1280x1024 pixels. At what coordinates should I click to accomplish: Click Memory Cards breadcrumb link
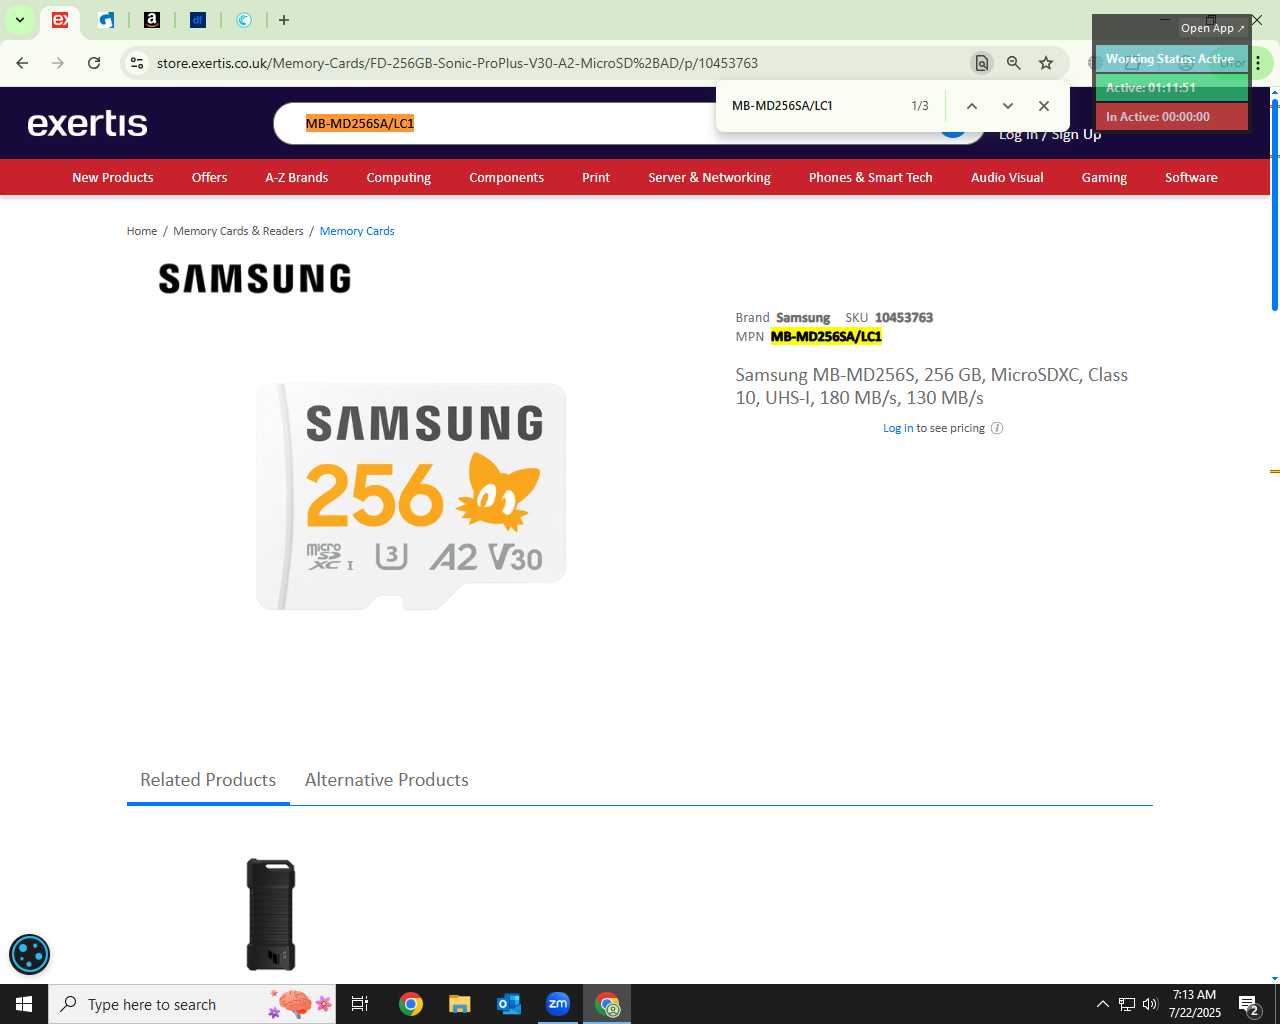coord(357,231)
